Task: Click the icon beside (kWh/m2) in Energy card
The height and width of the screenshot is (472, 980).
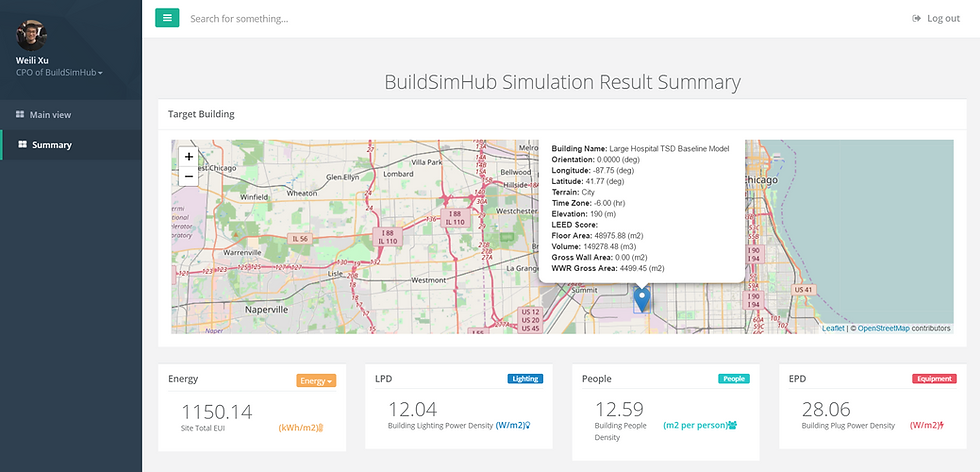Action: [321, 428]
